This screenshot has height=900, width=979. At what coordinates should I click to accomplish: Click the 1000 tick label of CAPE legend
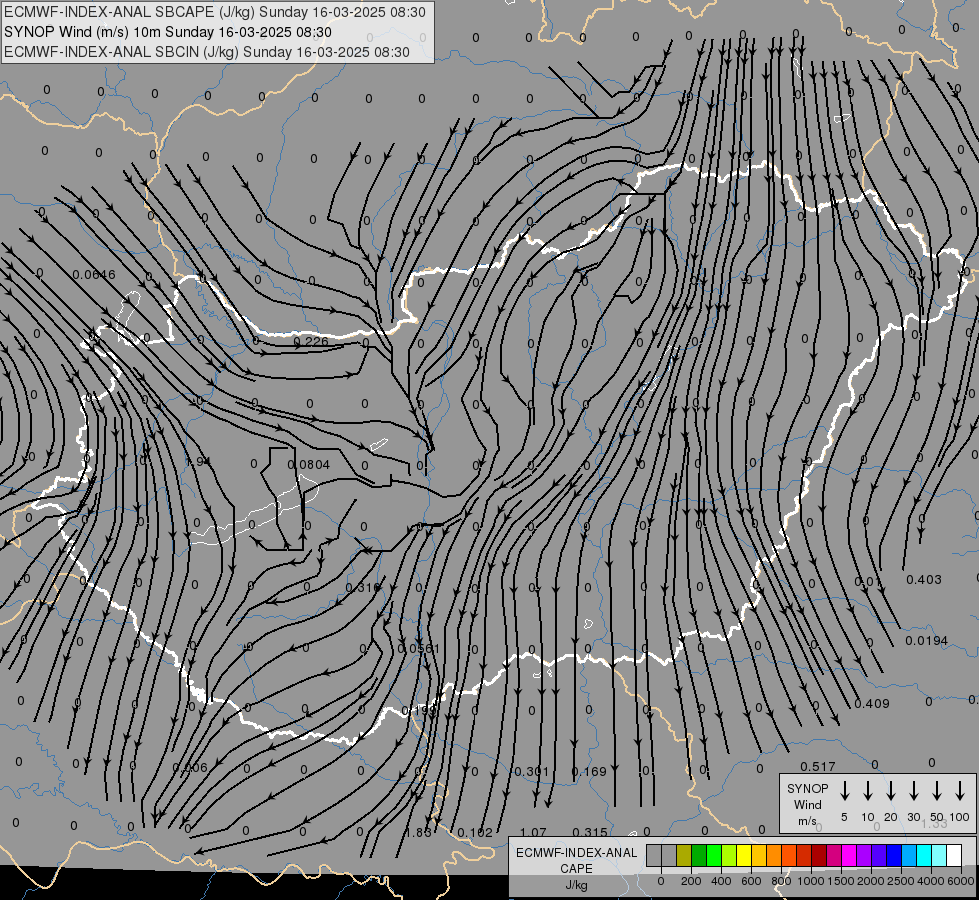[810, 881]
